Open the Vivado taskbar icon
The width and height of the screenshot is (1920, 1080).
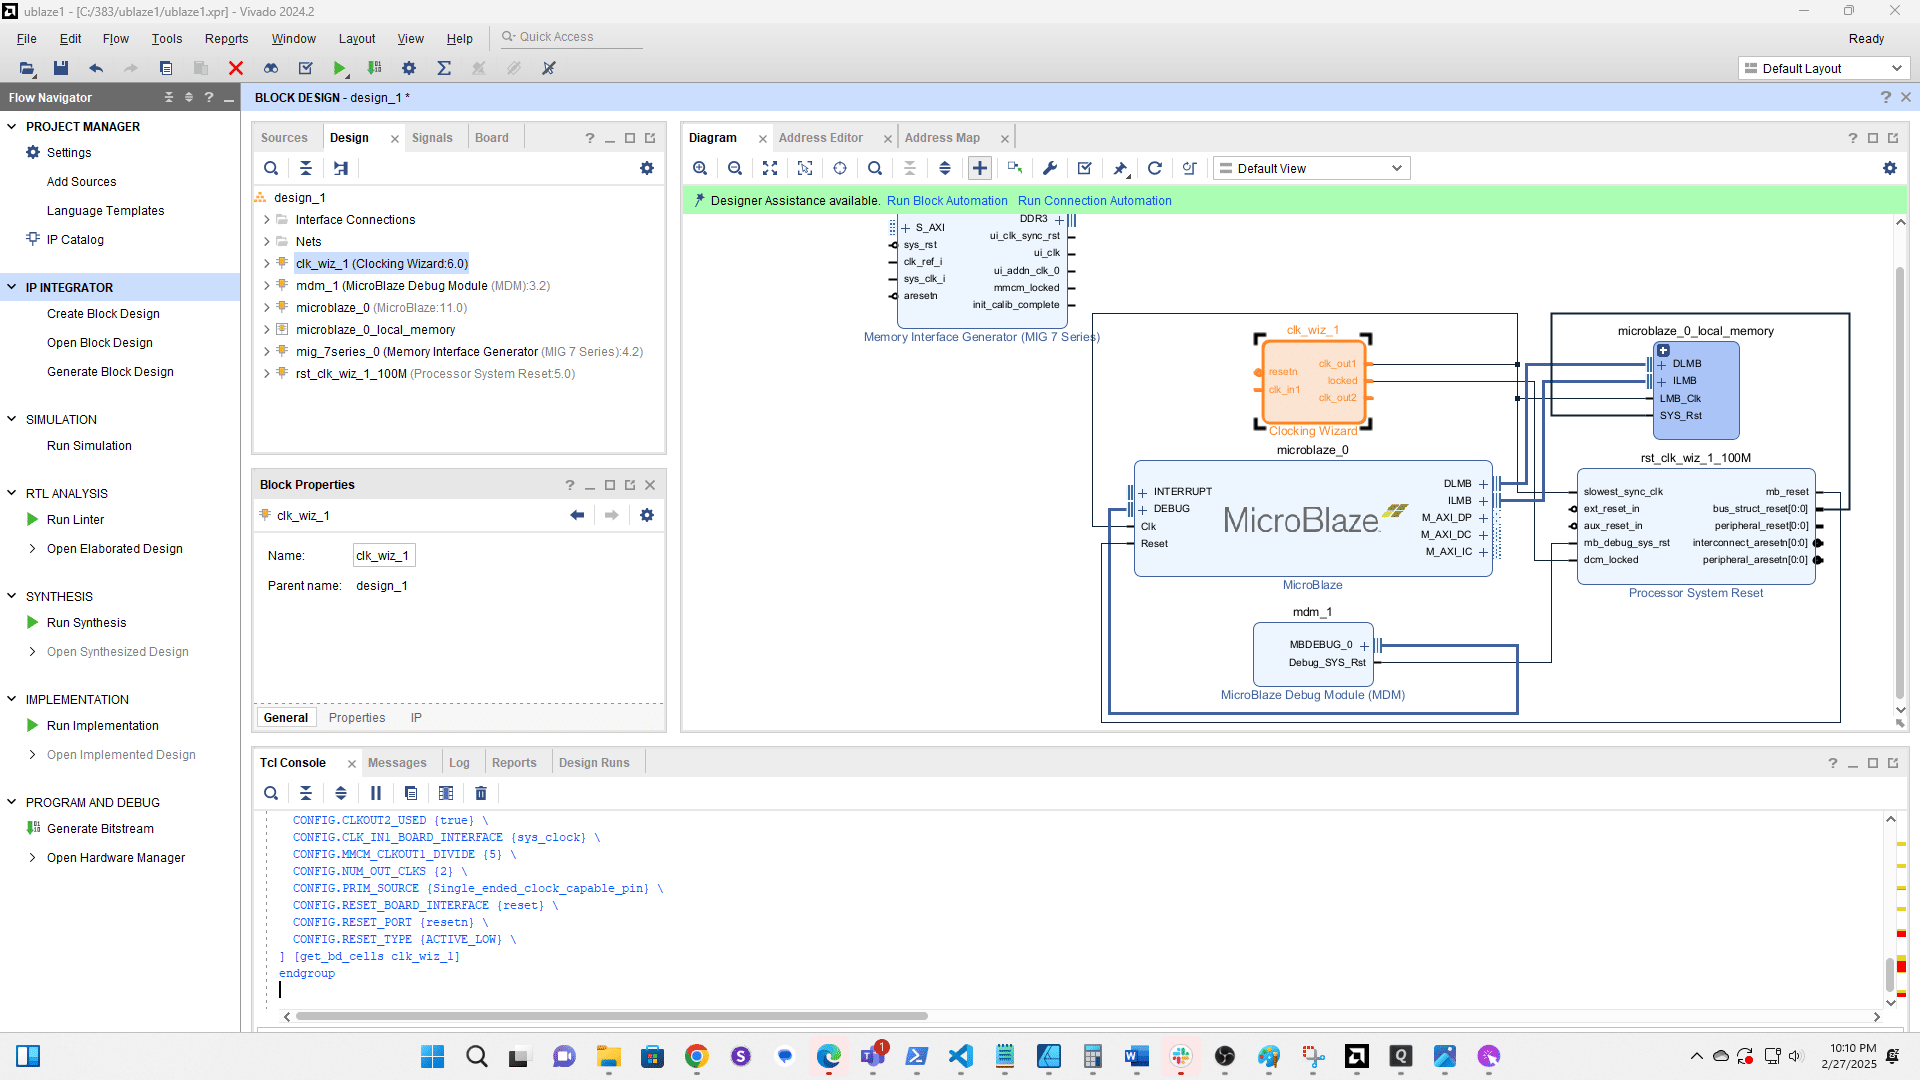1356,1056
